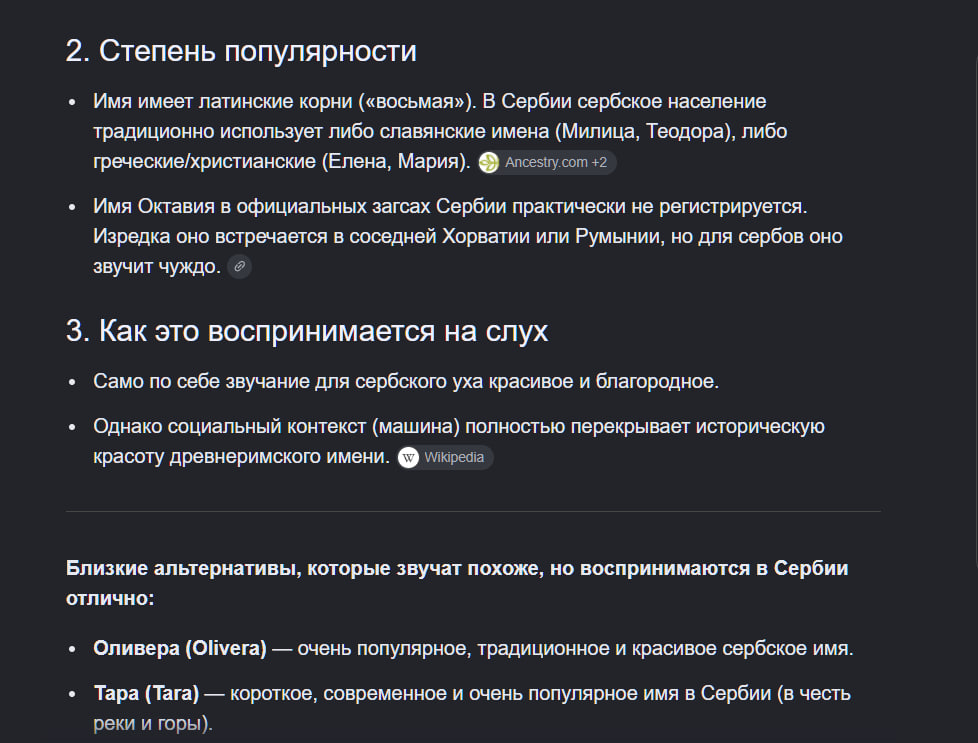Click the bold name «Тара (Tara)»
978x743 pixels.
146,693
